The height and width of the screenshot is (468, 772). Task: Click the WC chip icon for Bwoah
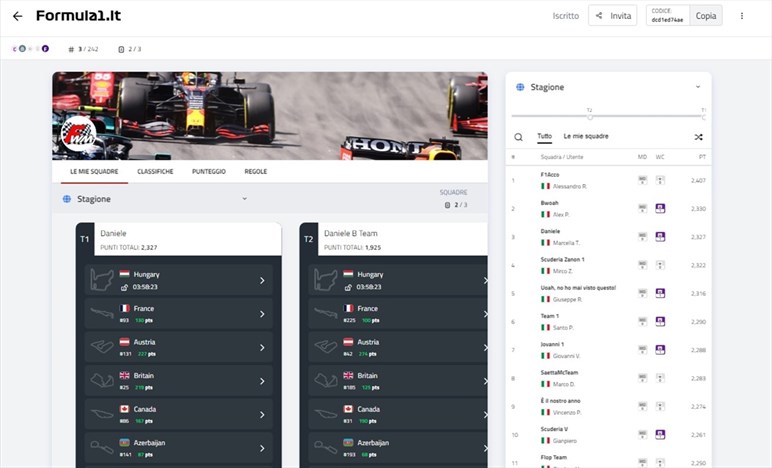(660, 208)
